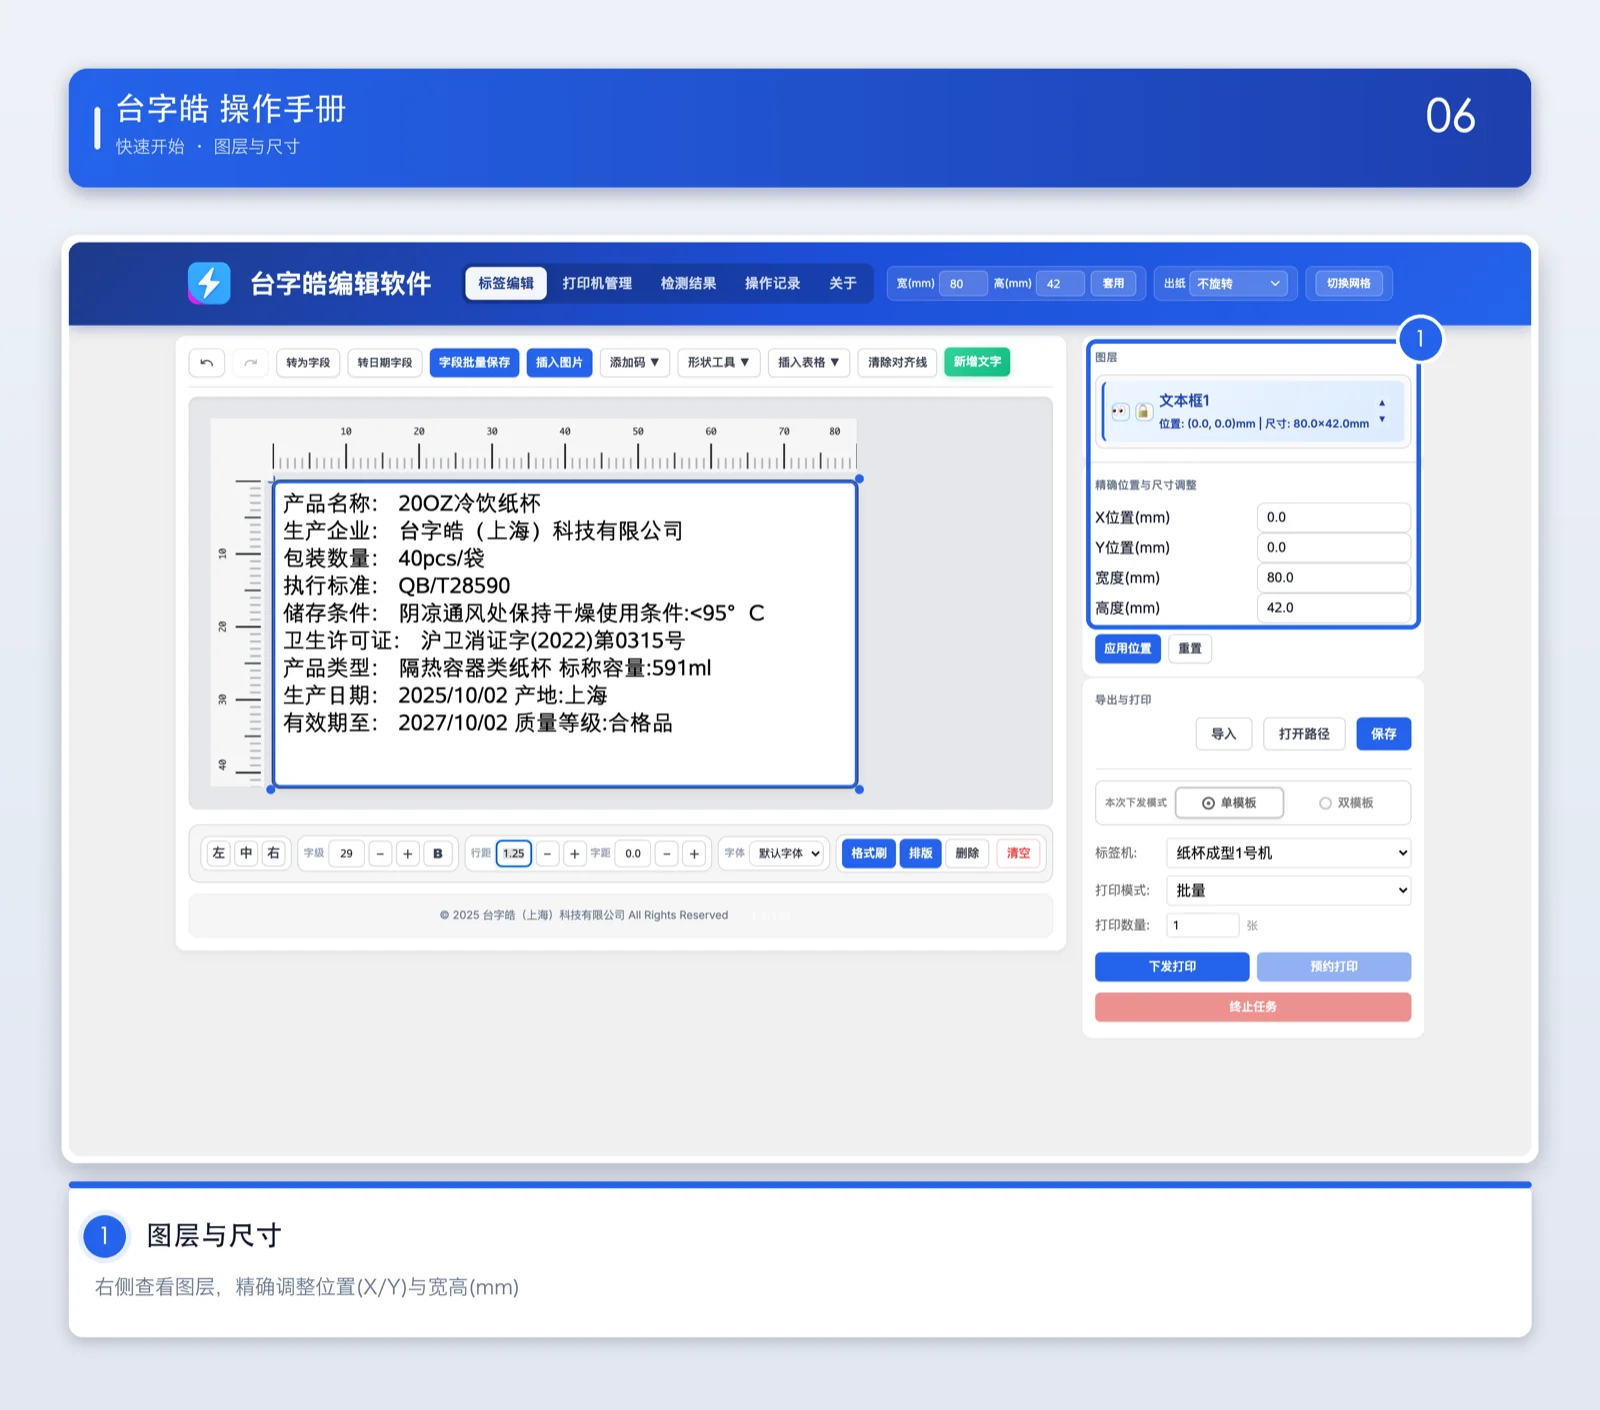Expand 插入表格 dropdown menu
Screen dimensions: 1600x1410
[x=808, y=362]
